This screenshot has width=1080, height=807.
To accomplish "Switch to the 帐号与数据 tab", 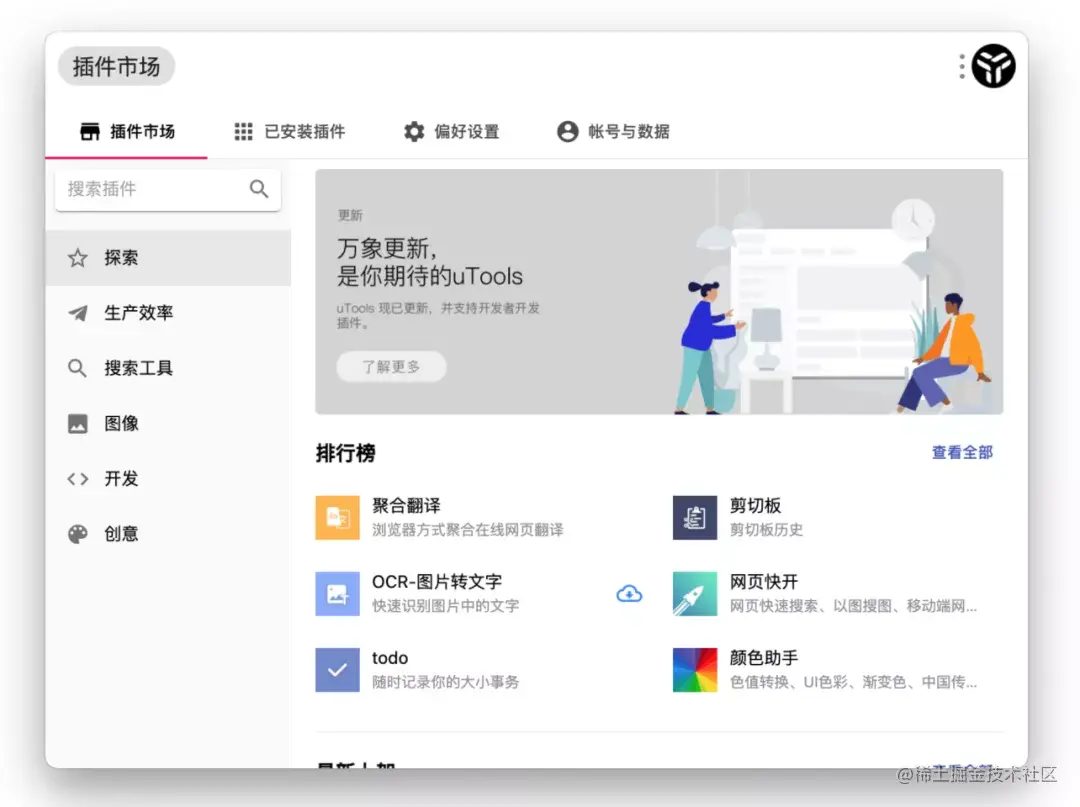I will 613,131.
